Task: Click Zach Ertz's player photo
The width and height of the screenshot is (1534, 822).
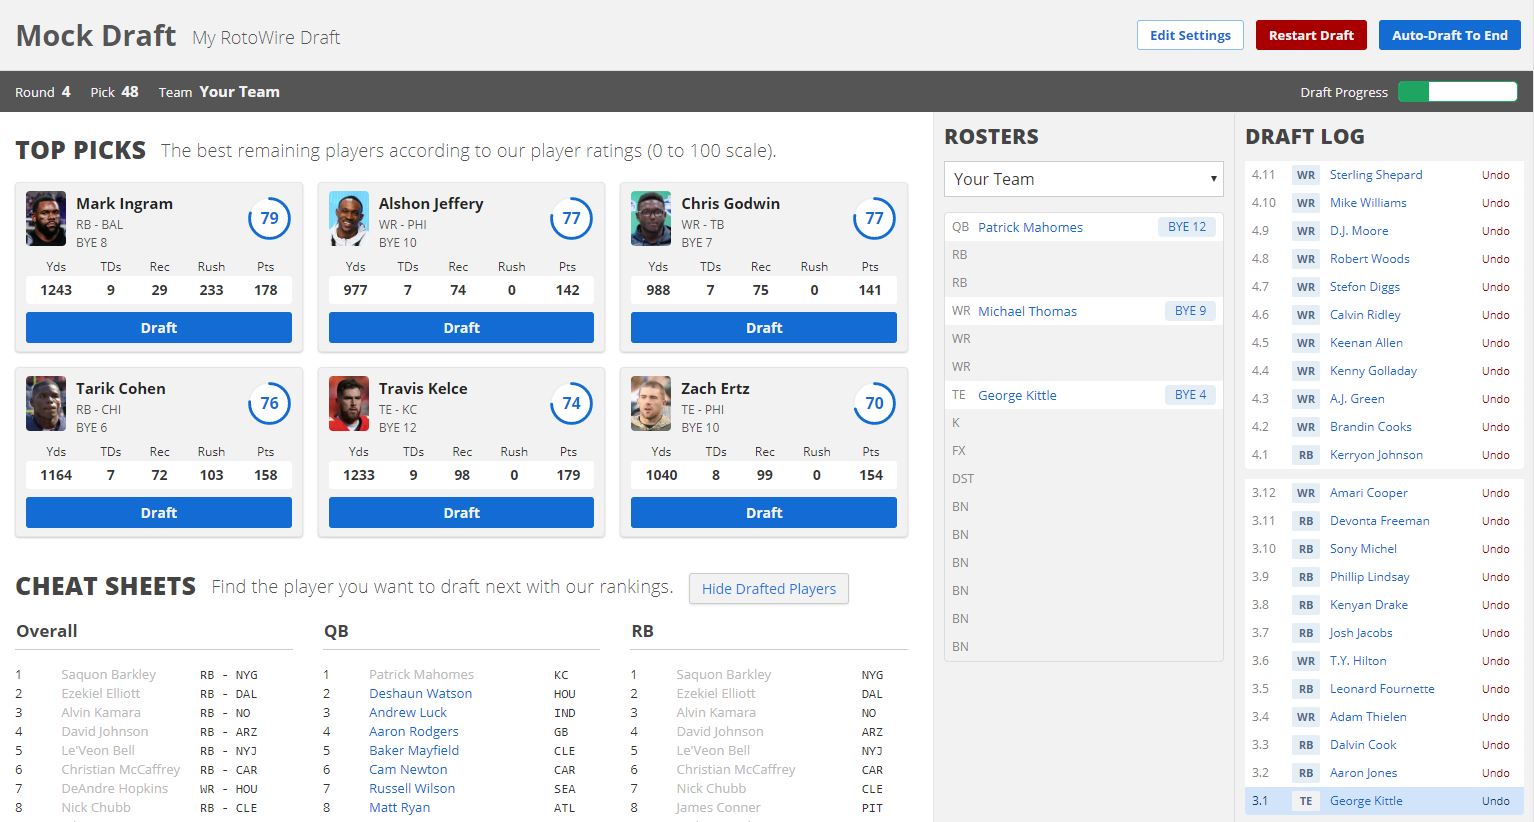Action: 651,403
